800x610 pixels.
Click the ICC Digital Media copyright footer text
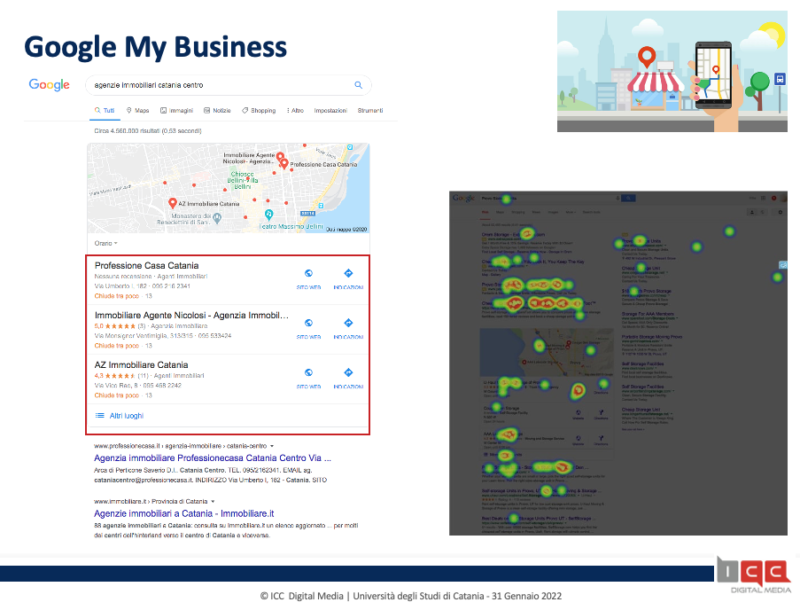point(411,596)
